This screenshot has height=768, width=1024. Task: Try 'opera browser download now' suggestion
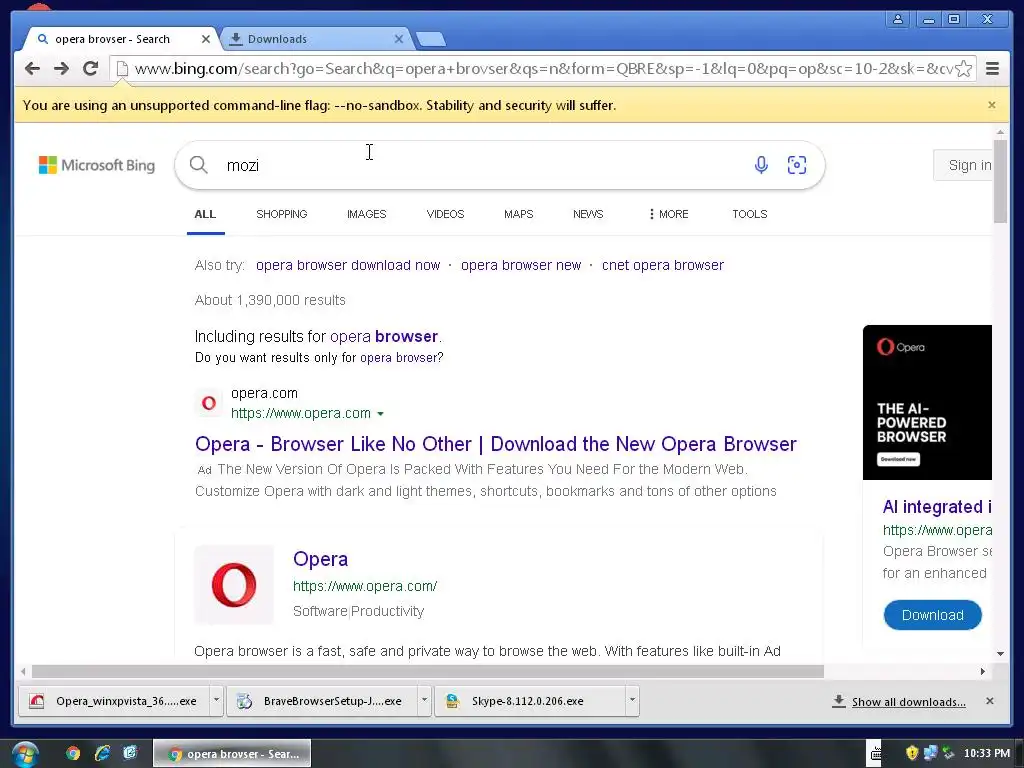(348, 265)
